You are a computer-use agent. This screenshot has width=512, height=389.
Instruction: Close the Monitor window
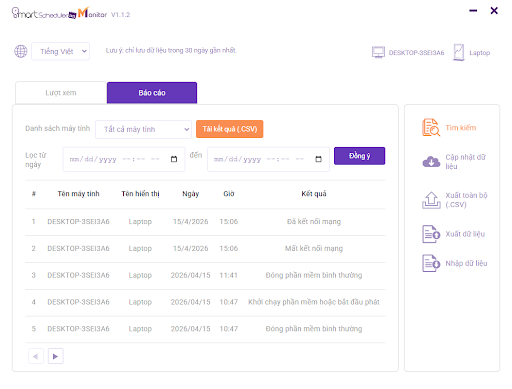494,11
